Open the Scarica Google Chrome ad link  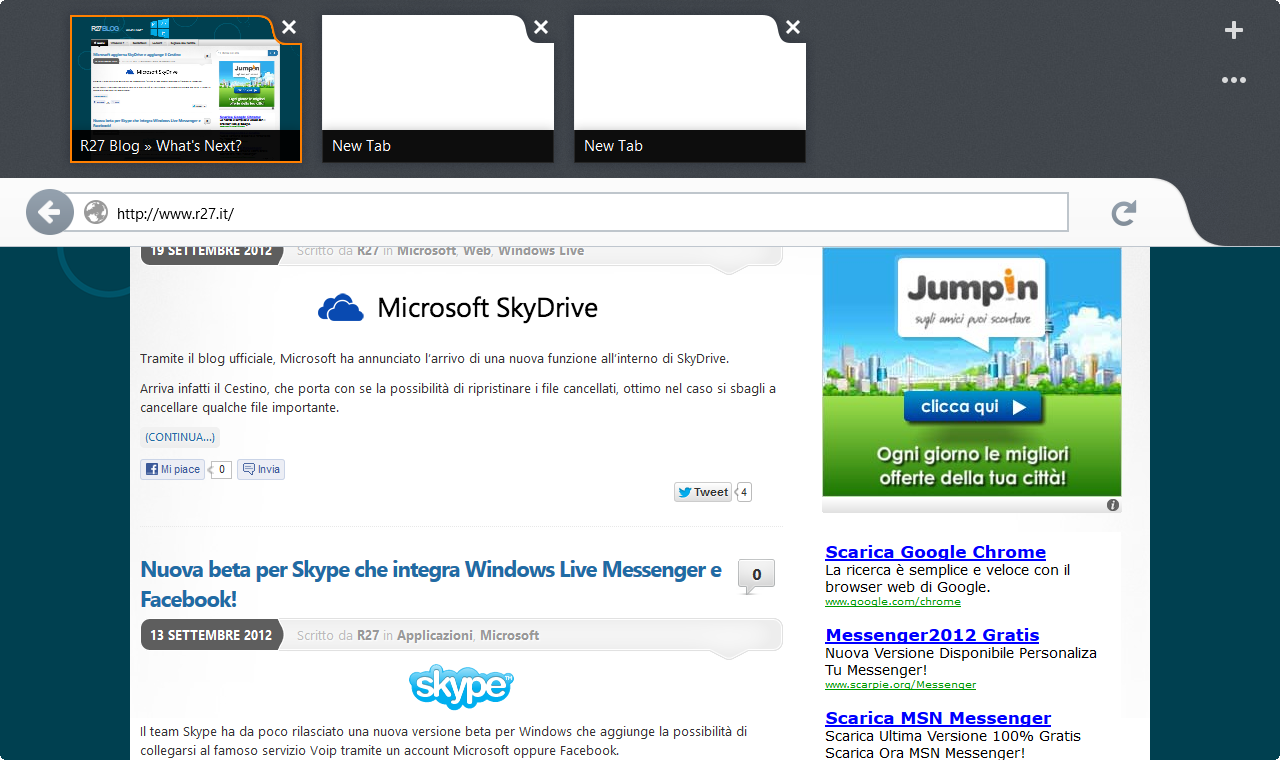(x=936, y=552)
